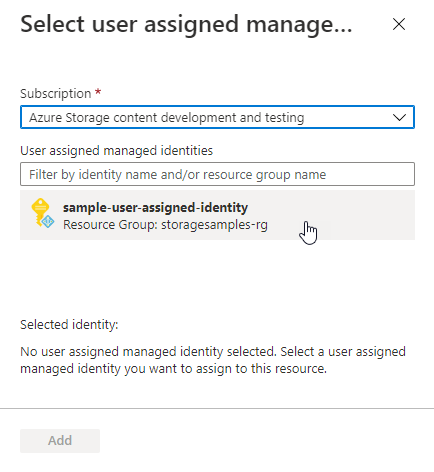Select sample-user-assigned-identity name text
Viewport: 434px width, 472px height.
pyautogui.click(x=155, y=207)
